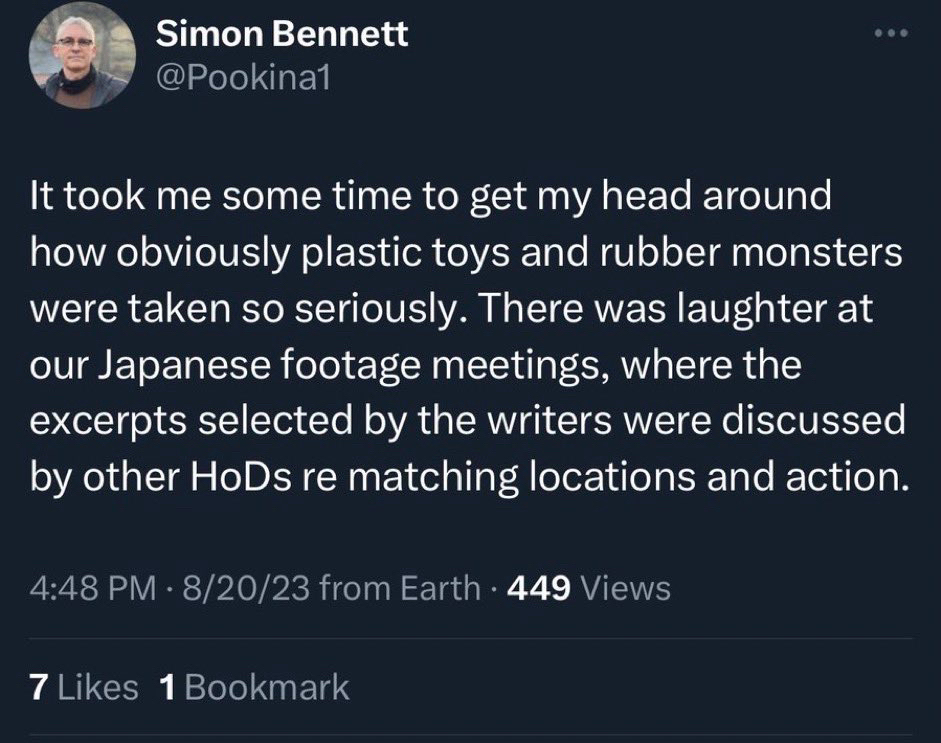This screenshot has width=941, height=743.
Task: Click the "Views" label
Action: 625,588
